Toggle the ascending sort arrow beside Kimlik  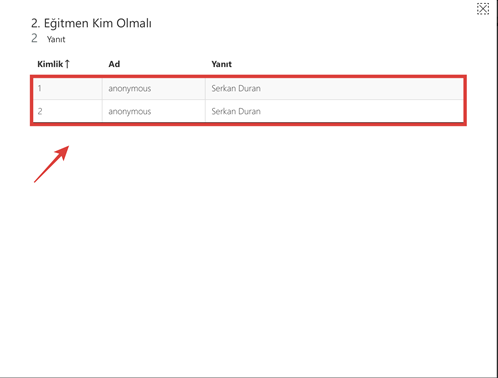coord(67,64)
